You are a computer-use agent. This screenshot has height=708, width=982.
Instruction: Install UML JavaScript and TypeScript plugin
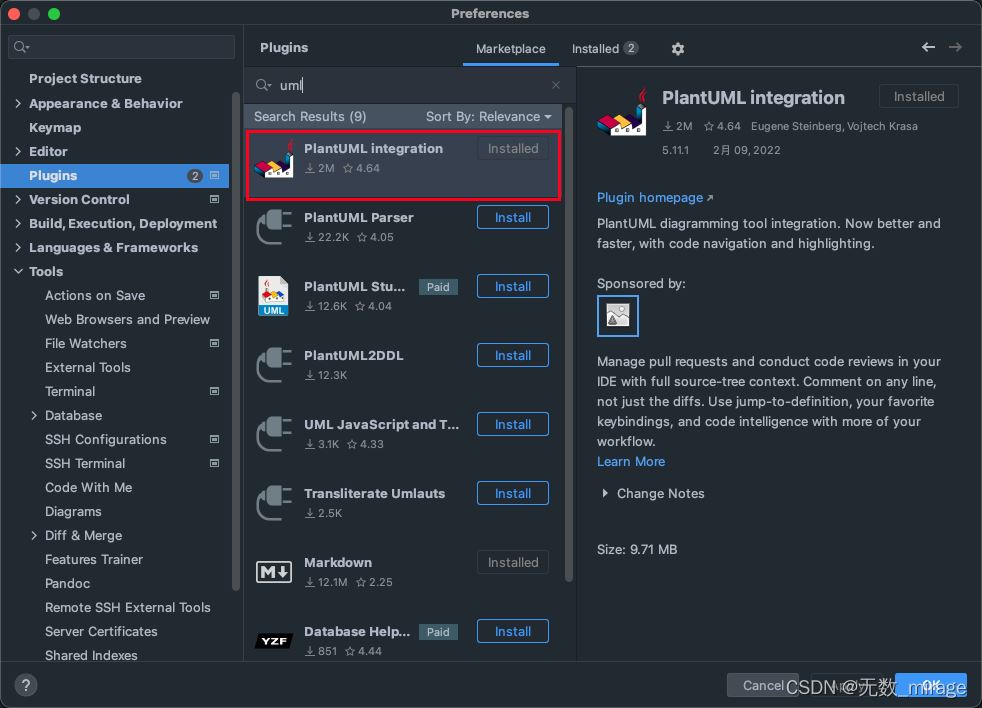[513, 424]
